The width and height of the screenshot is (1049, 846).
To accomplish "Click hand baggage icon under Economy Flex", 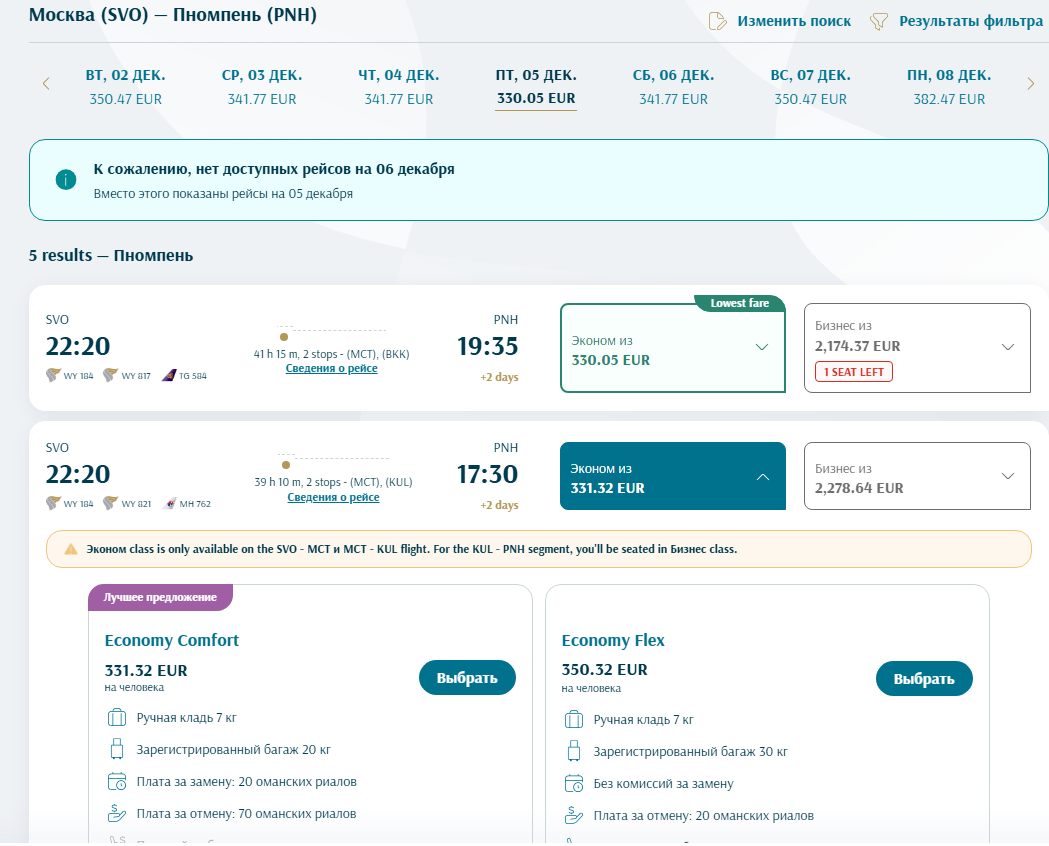I will (574, 720).
